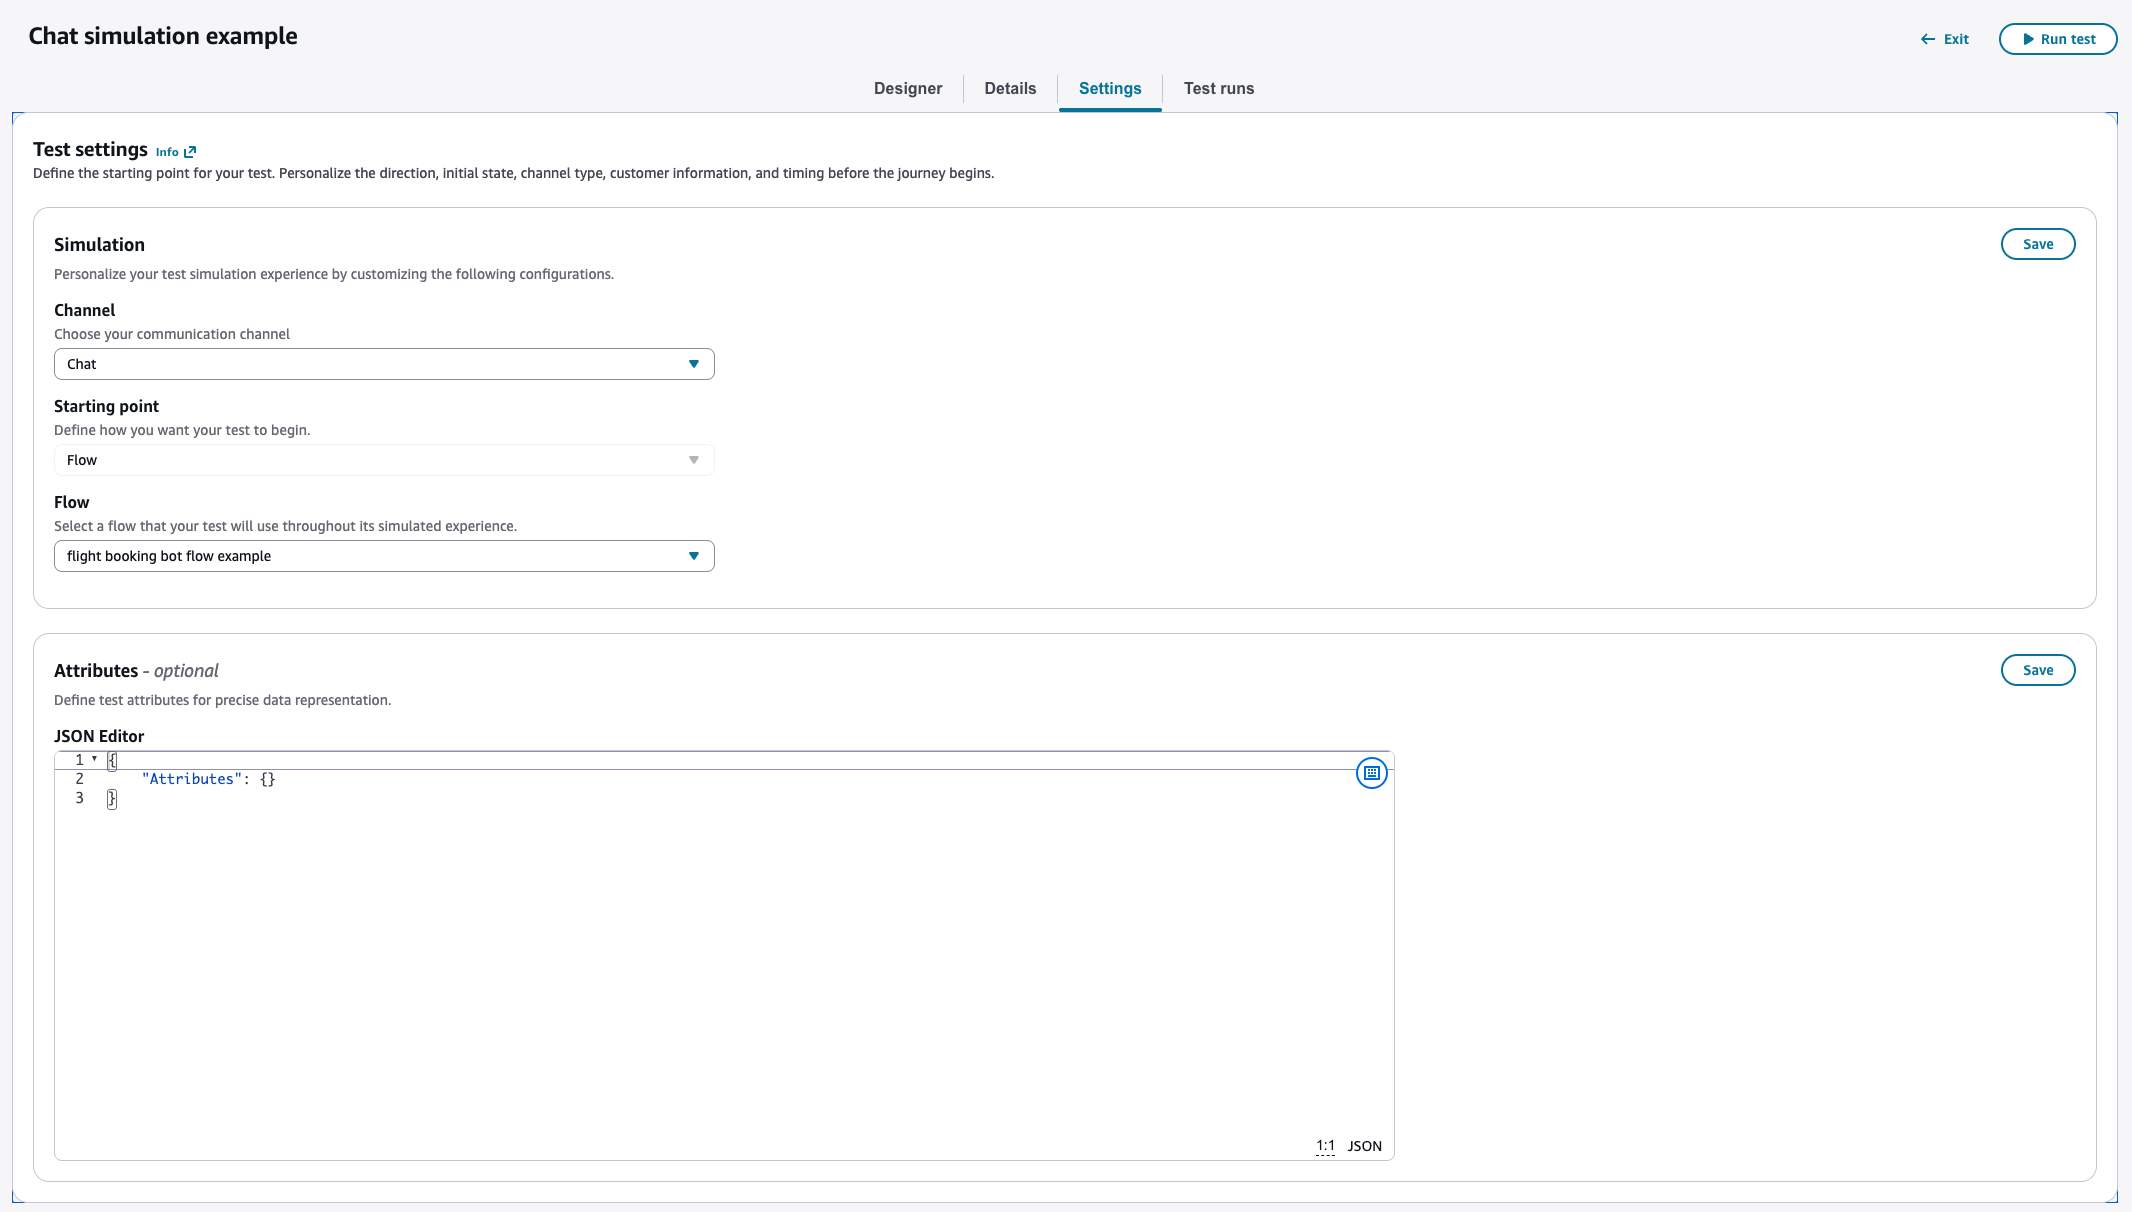
Task: Save the Attributes section
Action: [2037, 670]
